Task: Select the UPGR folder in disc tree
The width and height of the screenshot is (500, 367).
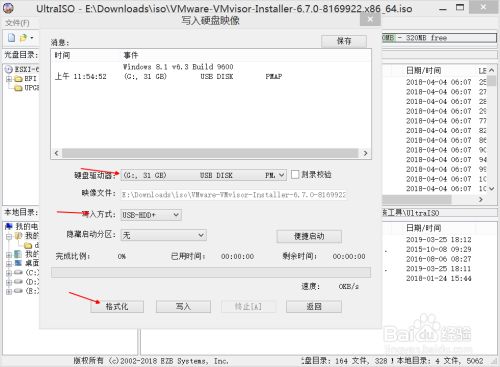Action: point(27,88)
